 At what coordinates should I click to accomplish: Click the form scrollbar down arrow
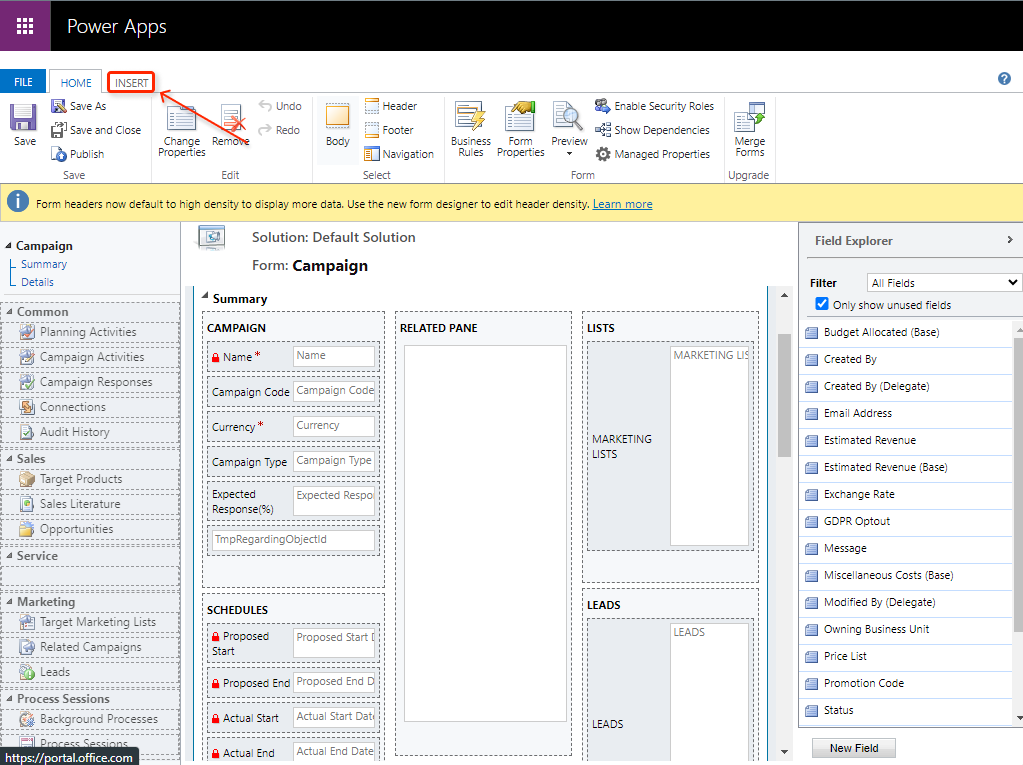coord(784,752)
